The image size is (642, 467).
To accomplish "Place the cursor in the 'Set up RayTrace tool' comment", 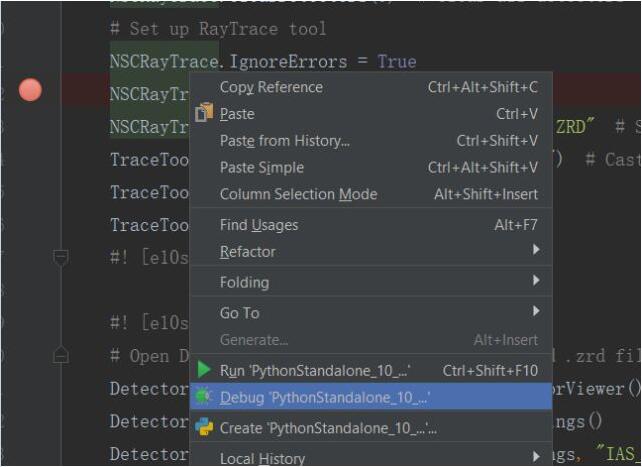I will tap(220, 29).
